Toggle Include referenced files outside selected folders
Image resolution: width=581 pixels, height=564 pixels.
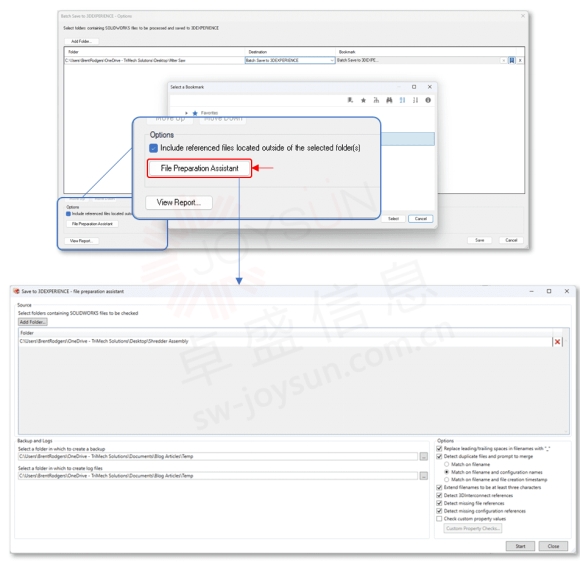[153, 148]
